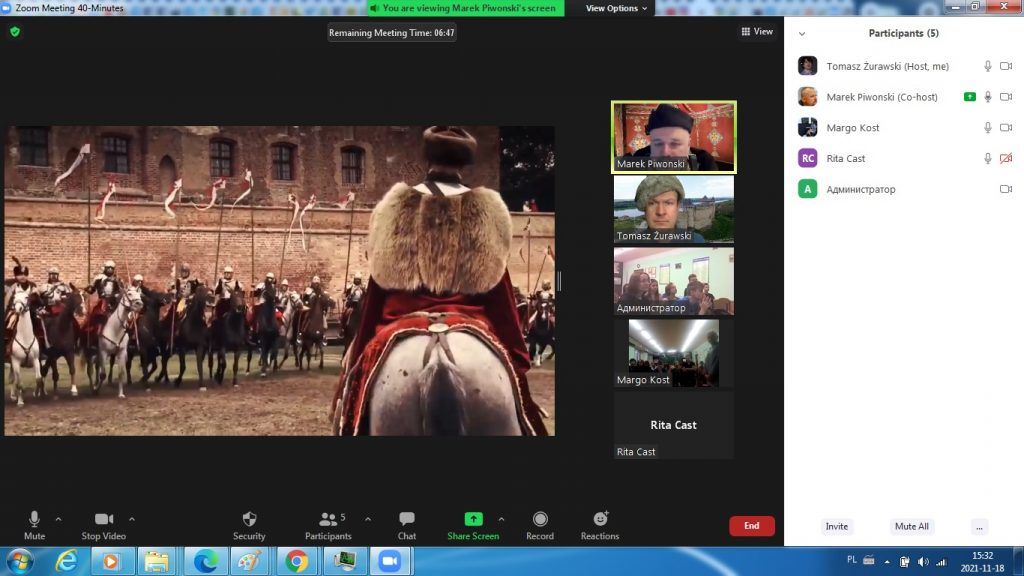Click the Participants icon in toolbar
Image resolution: width=1024 pixels, height=576 pixels.
[x=327, y=519]
